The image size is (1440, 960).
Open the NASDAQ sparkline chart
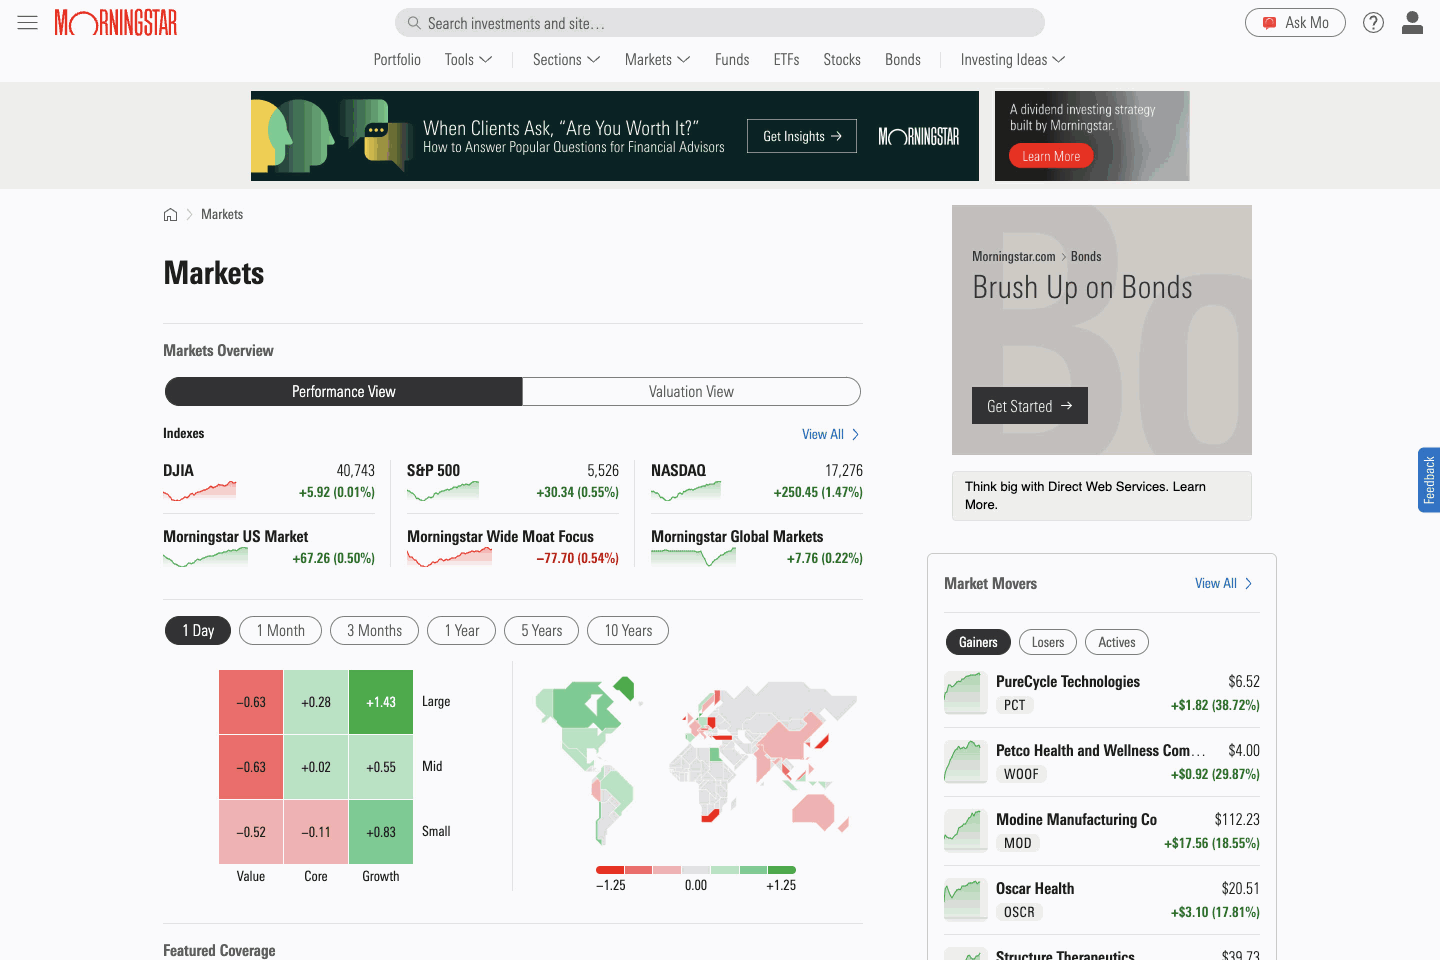click(x=686, y=491)
